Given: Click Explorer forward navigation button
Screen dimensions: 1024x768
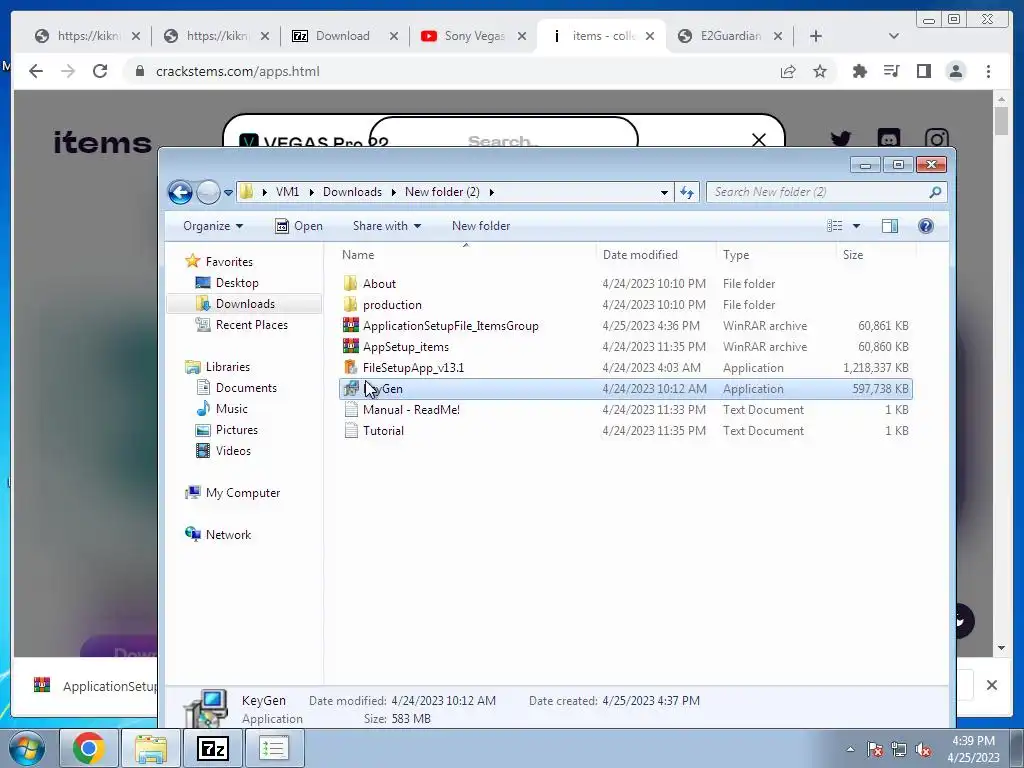Looking at the screenshot, I should point(208,192).
